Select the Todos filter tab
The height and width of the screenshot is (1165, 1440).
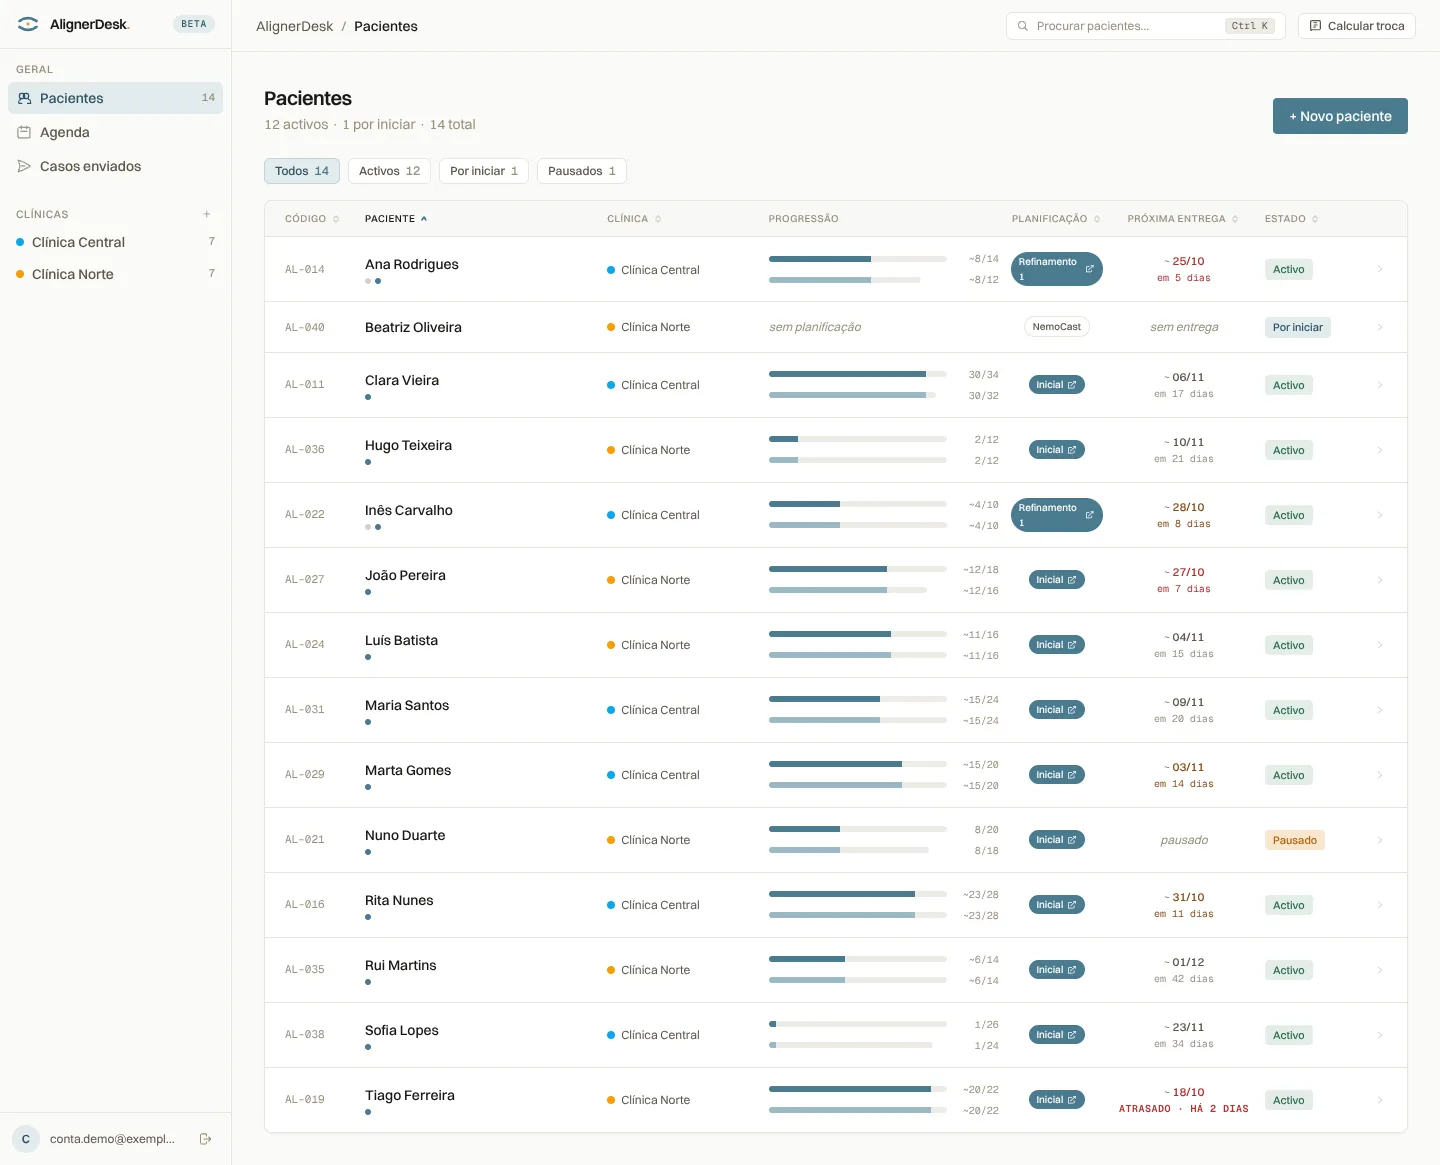[x=302, y=171]
